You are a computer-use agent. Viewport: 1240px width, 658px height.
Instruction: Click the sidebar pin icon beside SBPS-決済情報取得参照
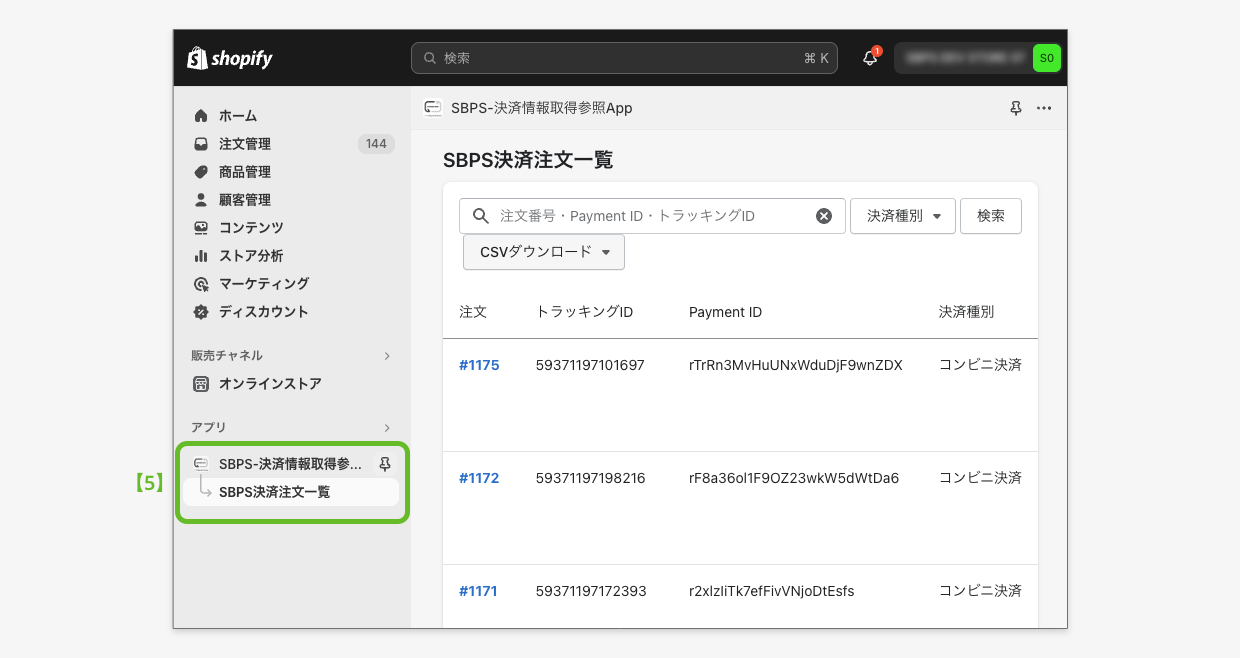(385, 464)
